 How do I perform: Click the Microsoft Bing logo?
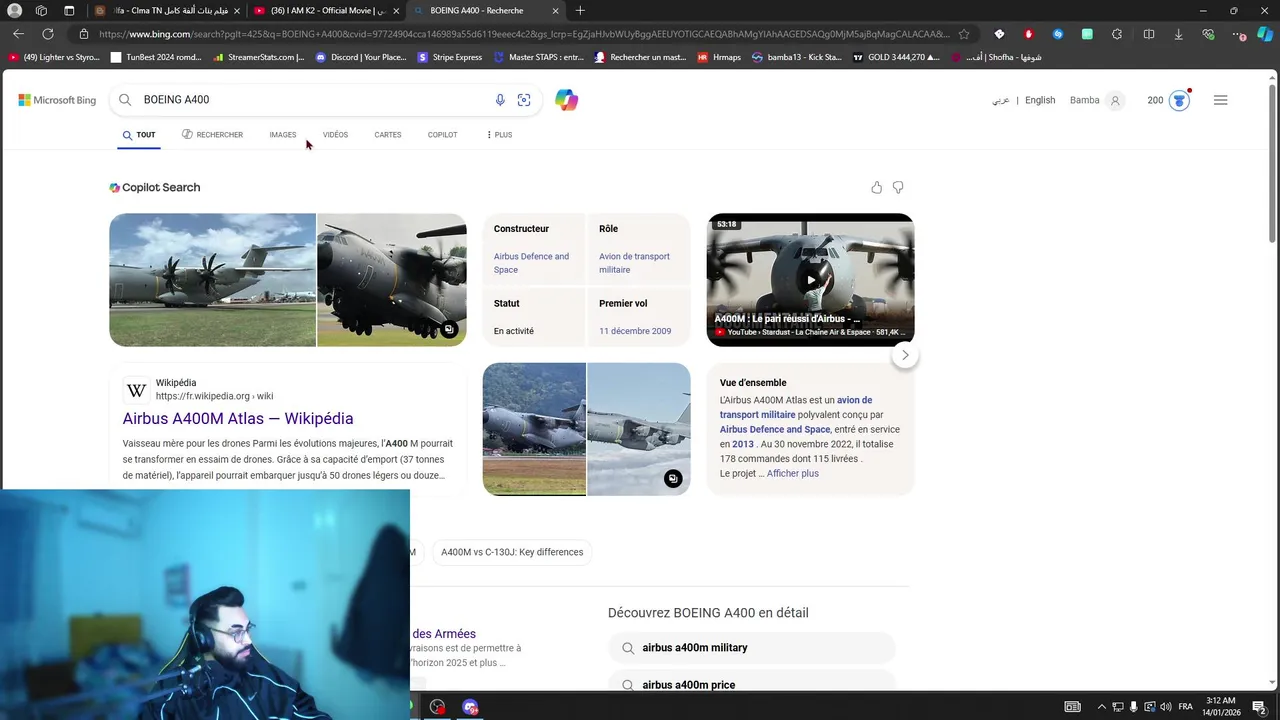point(57,100)
